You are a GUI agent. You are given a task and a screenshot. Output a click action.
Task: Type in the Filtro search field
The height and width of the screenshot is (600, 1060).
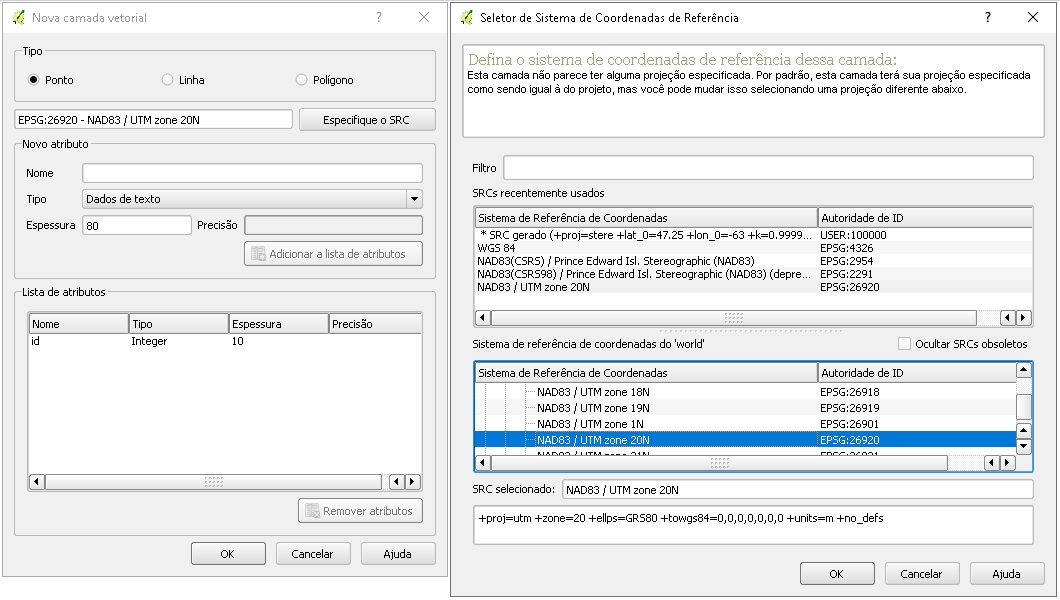click(x=767, y=168)
